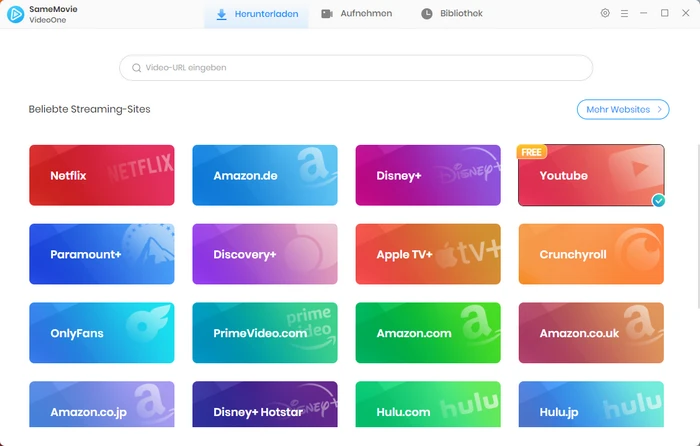700x446 pixels.
Task: Expand Mehr Websites list
Action: pos(622,109)
